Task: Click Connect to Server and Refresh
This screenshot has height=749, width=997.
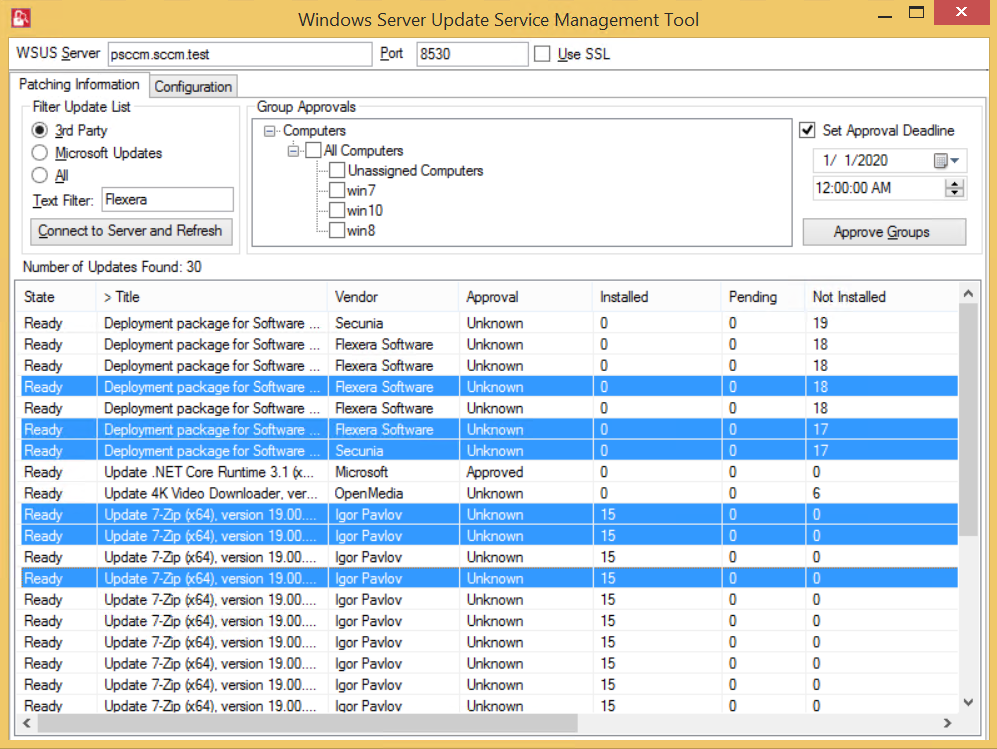Action: (x=130, y=231)
